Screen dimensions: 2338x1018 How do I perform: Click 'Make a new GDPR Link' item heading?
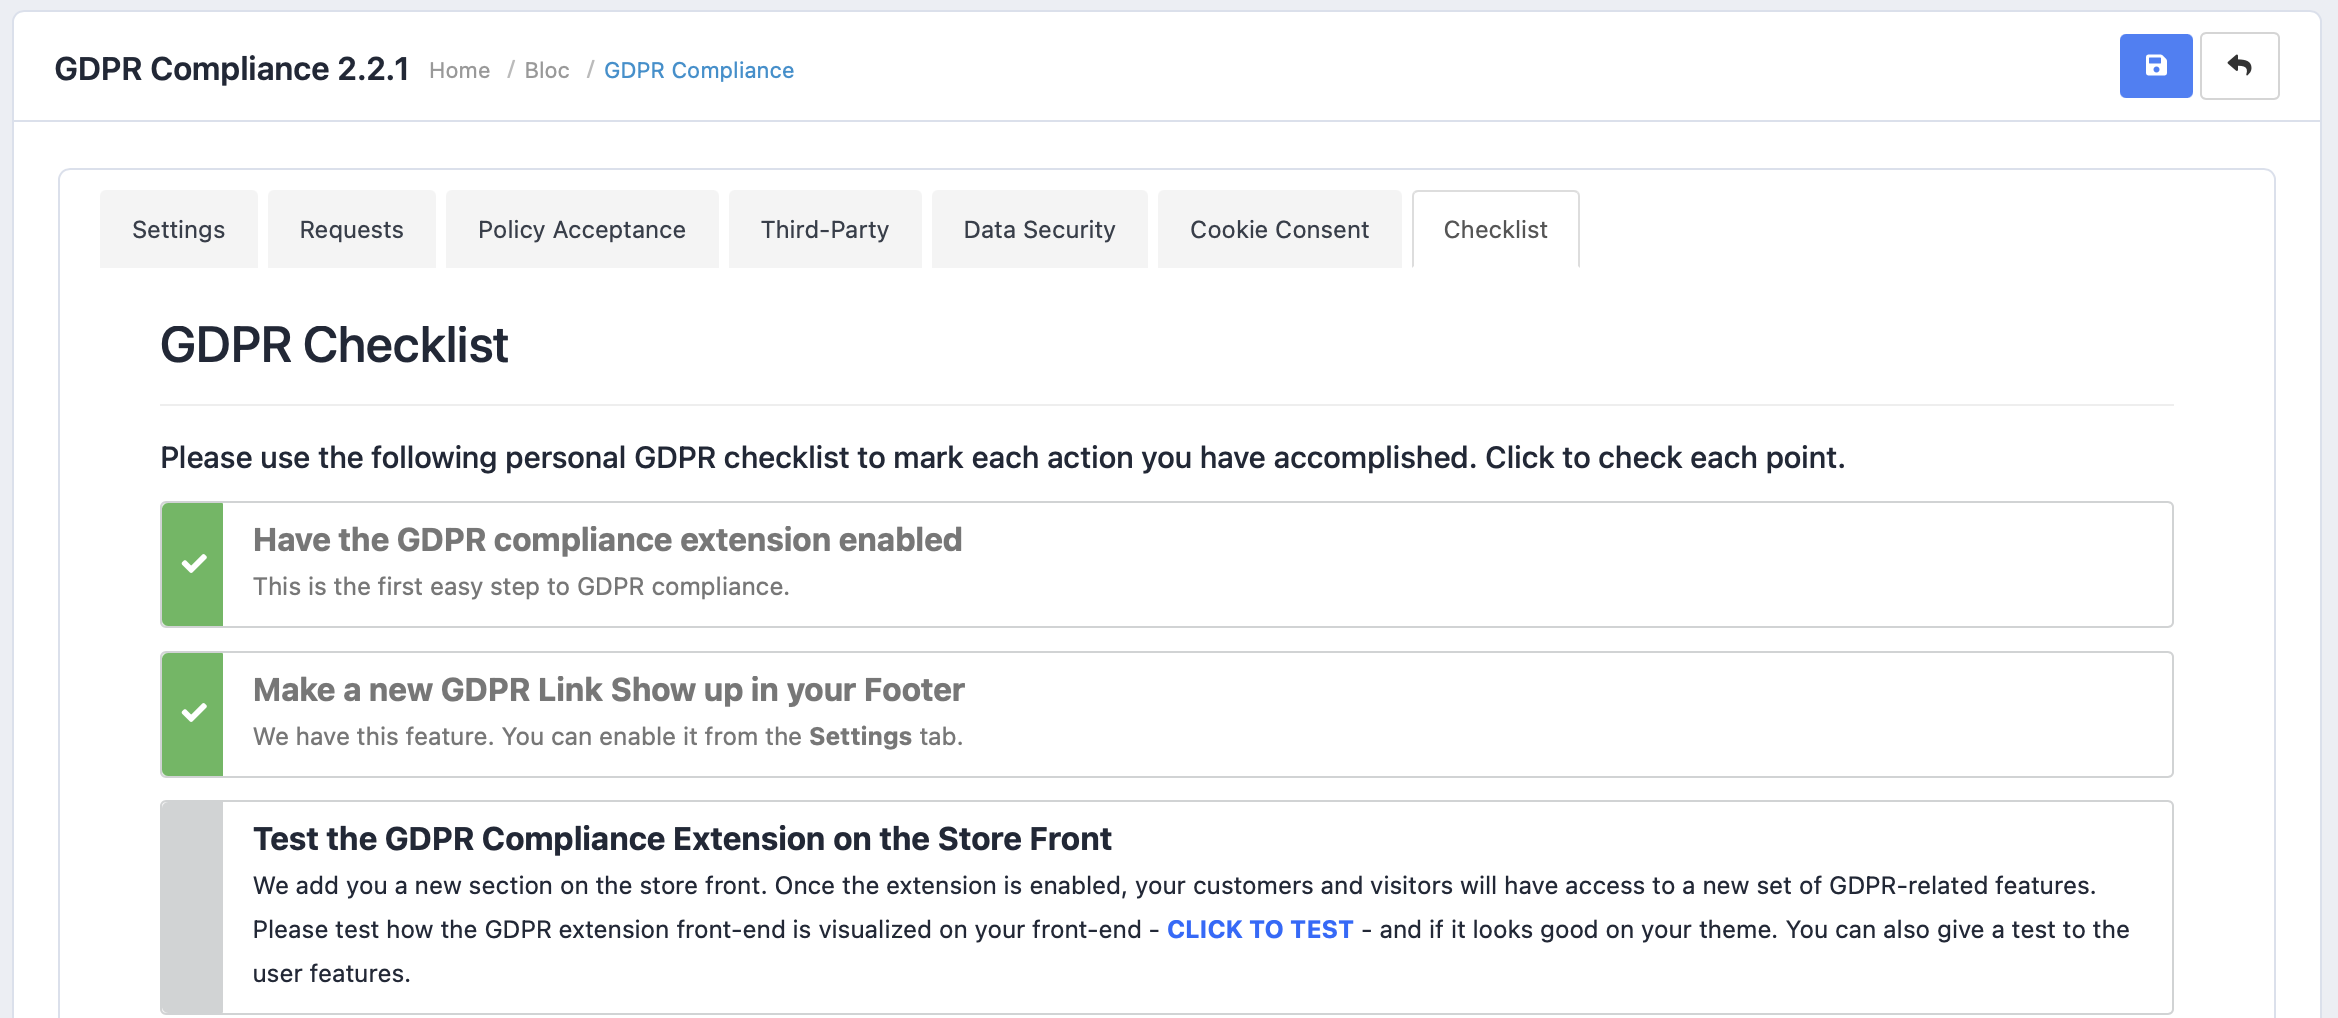(x=608, y=690)
